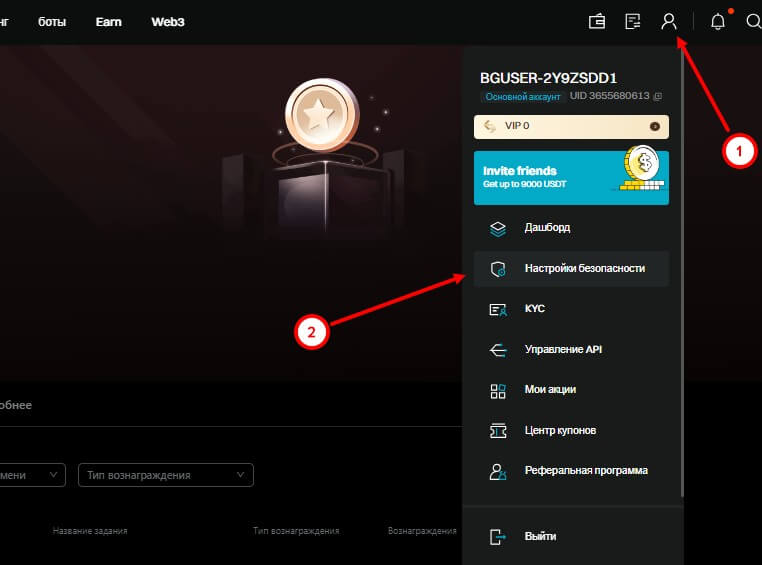Open the Earn menu
This screenshot has height=565, width=762.
pyautogui.click(x=108, y=21)
